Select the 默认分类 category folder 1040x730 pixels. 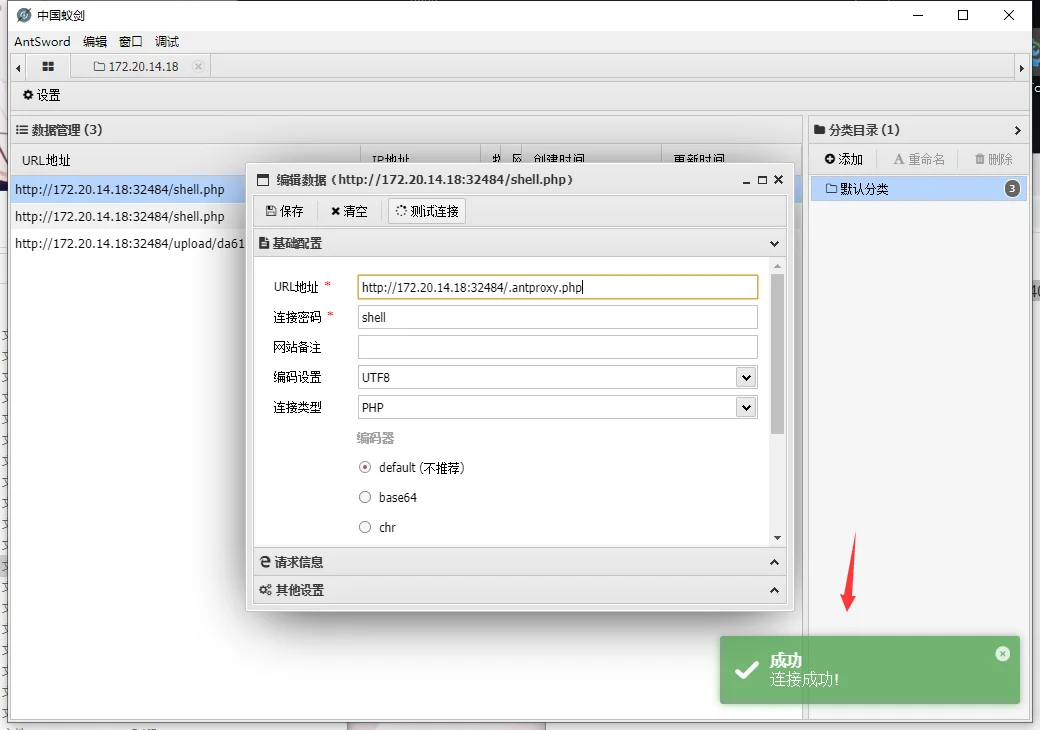[864, 189]
